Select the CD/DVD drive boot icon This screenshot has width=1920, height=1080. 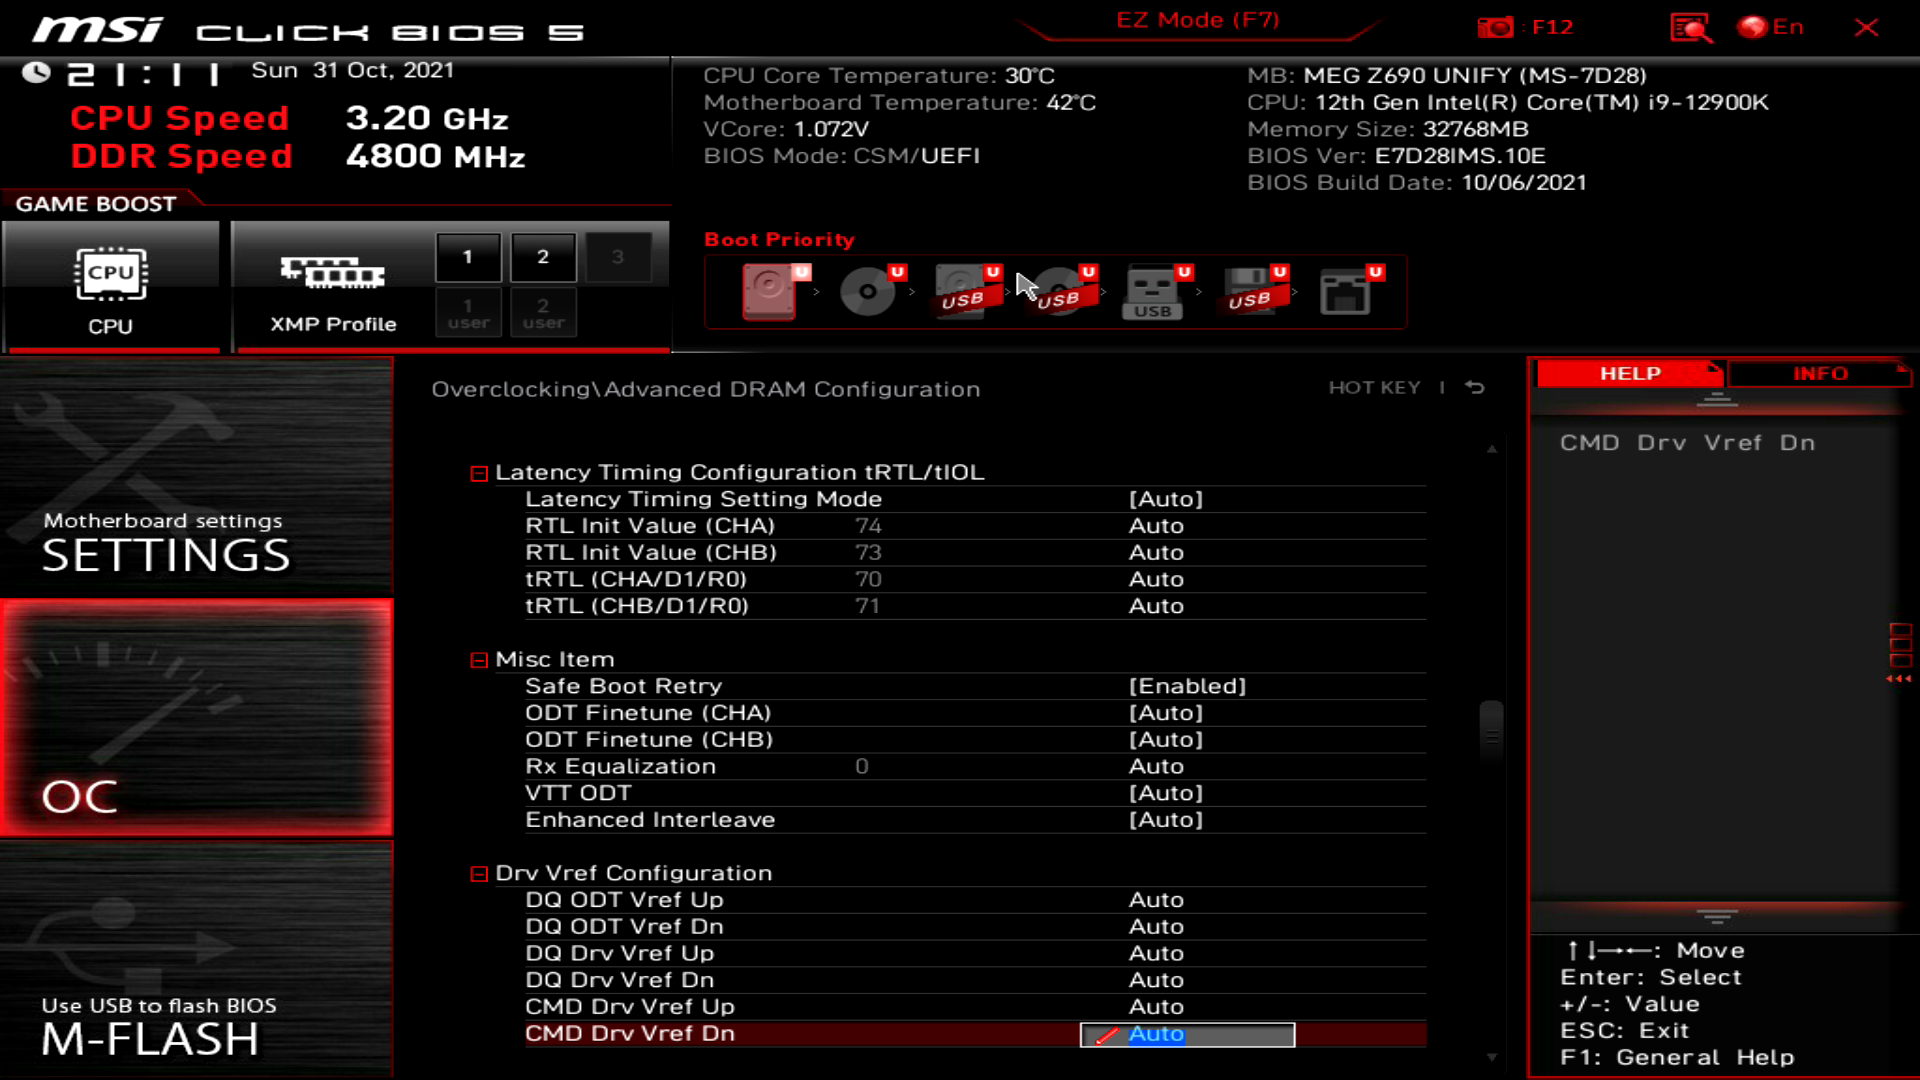pyautogui.click(x=868, y=292)
